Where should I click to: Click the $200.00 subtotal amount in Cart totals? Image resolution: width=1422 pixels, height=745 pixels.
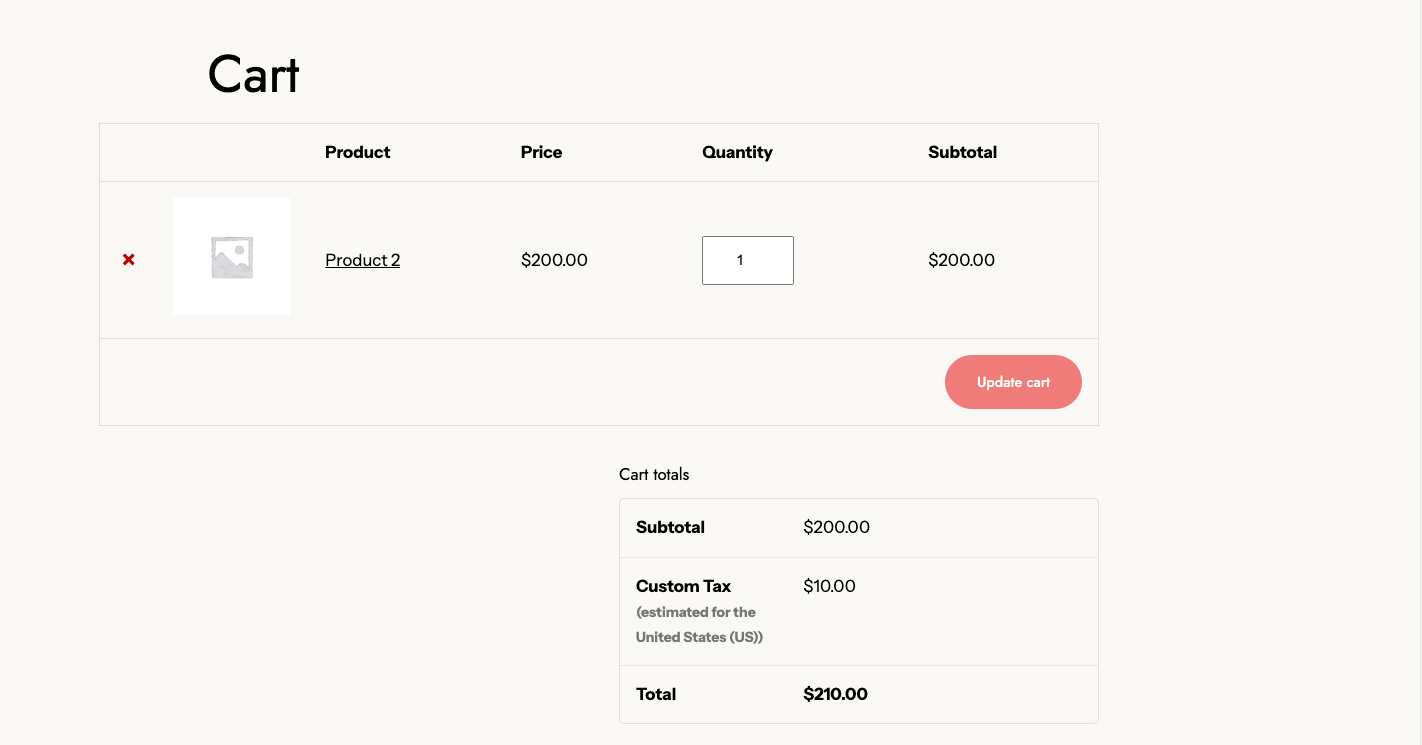pyautogui.click(x=836, y=527)
